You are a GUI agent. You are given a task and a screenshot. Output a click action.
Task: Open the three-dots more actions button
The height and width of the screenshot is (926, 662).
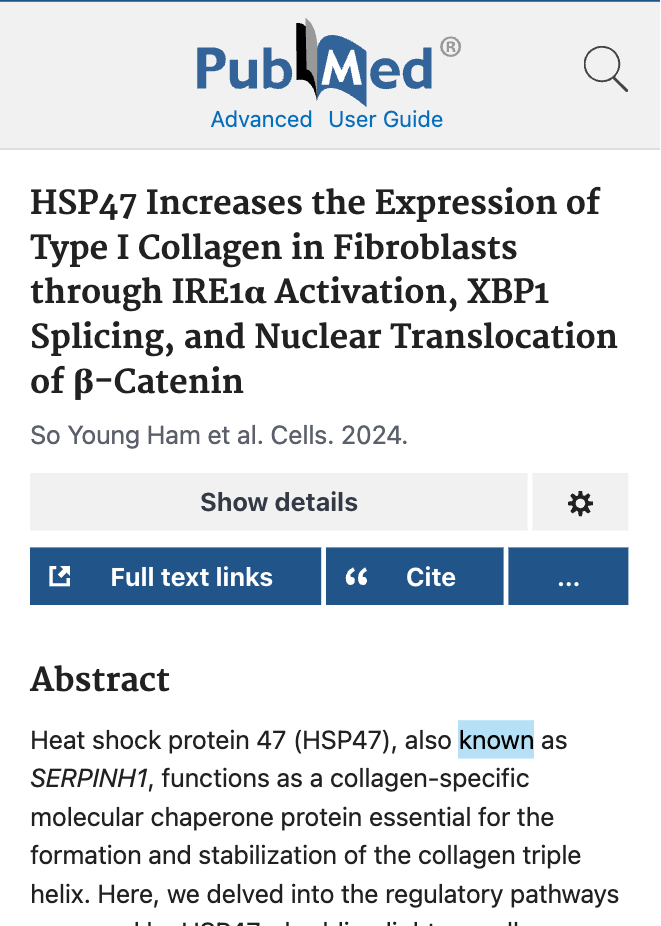point(568,577)
